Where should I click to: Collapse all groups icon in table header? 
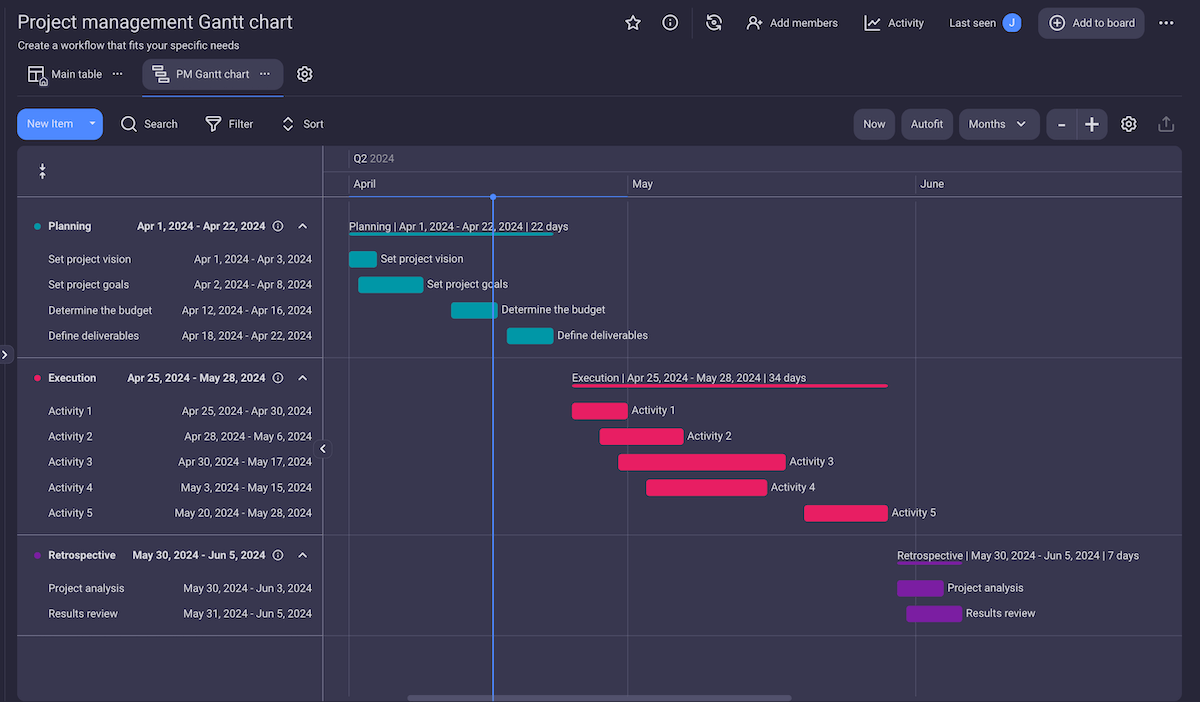42,171
